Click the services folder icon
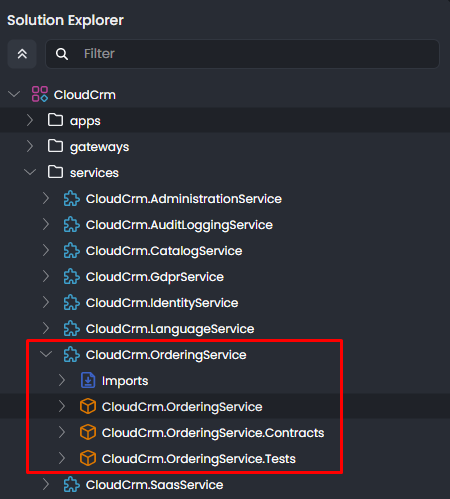This screenshot has height=499, width=450. [x=55, y=172]
